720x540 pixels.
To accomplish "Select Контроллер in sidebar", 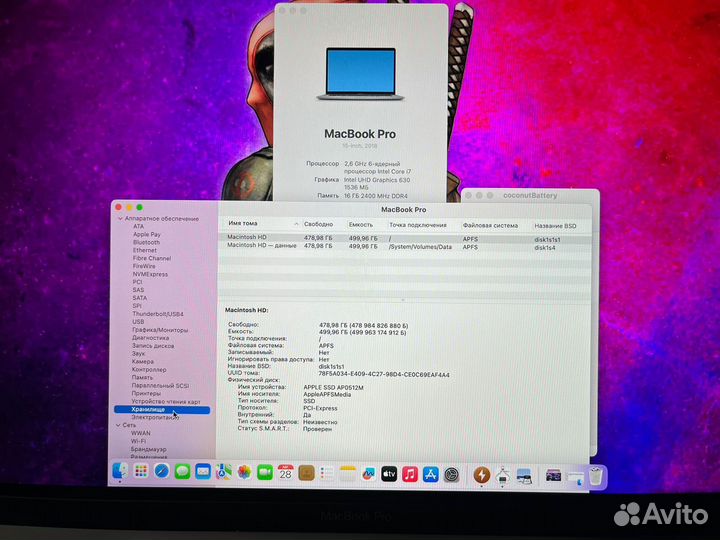I will point(149,369).
